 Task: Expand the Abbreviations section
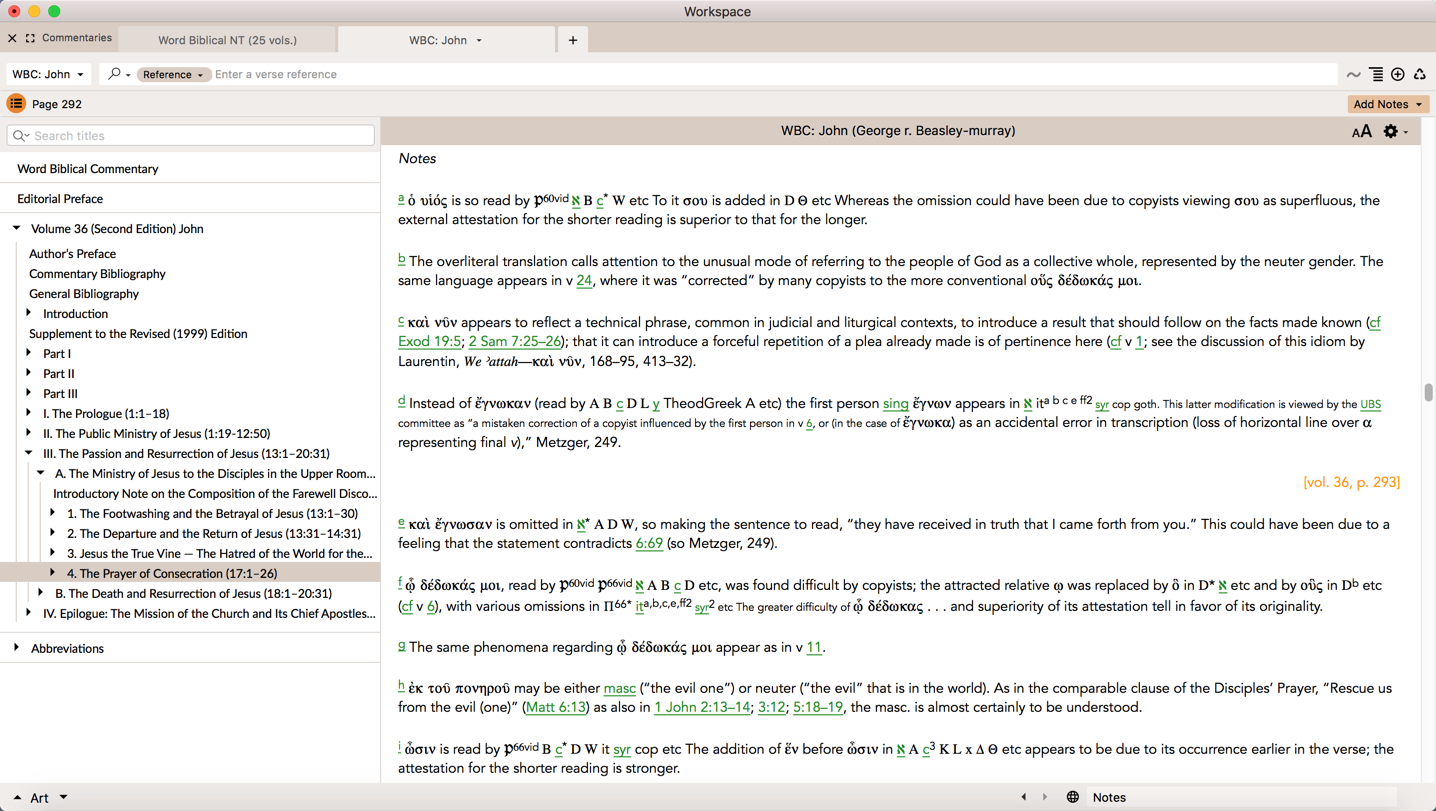click(x=17, y=648)
